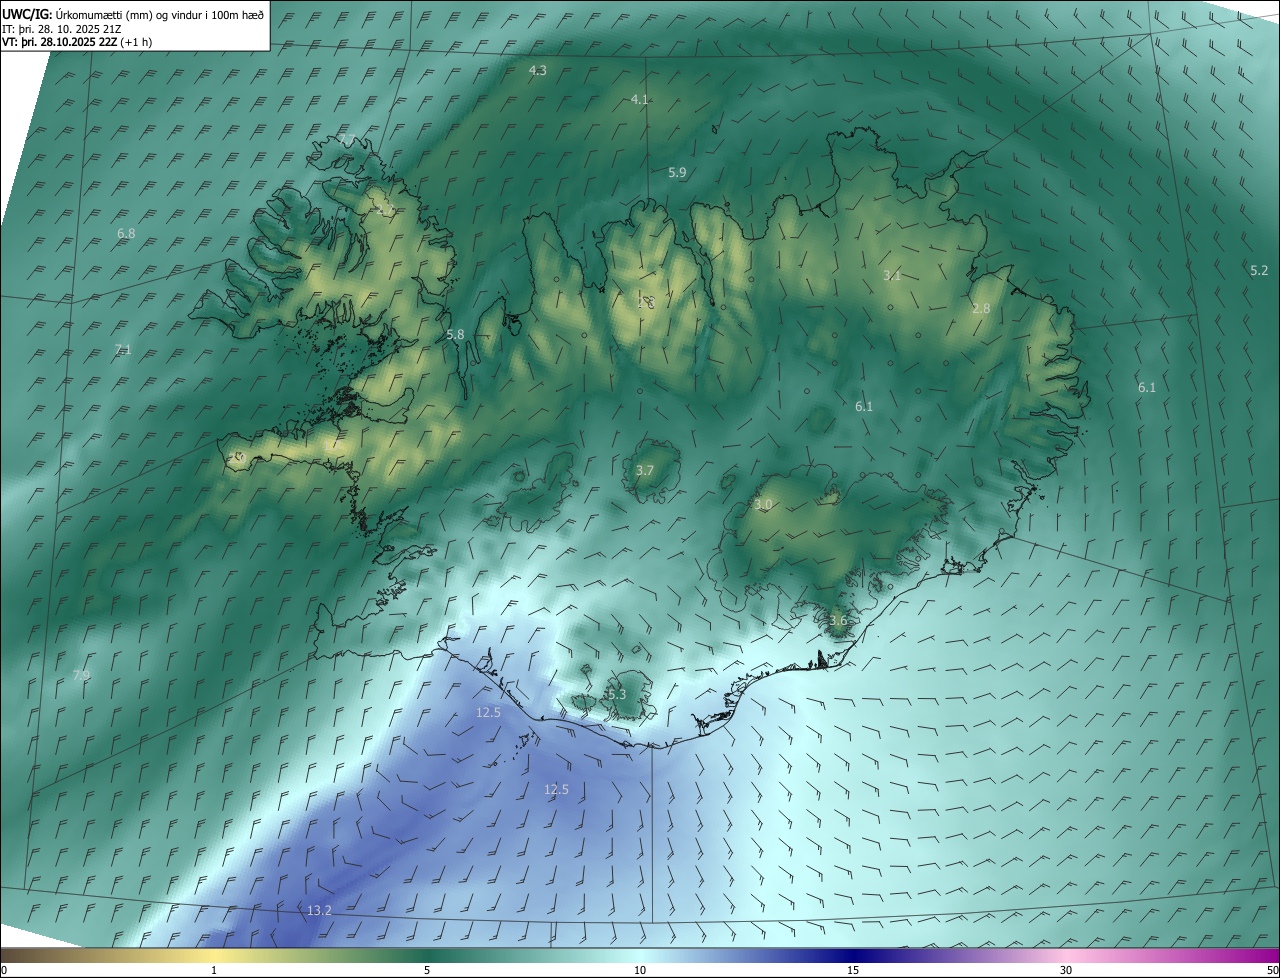Select the 7.1 value label
The image size is (1280, 978).
pos(123,349)
